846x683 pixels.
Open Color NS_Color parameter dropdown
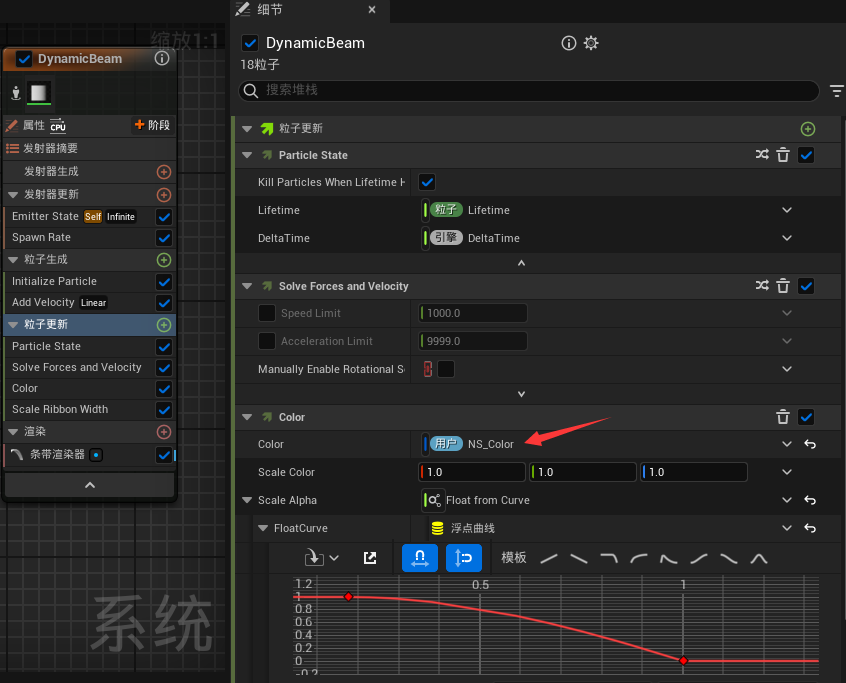(787, 444)
